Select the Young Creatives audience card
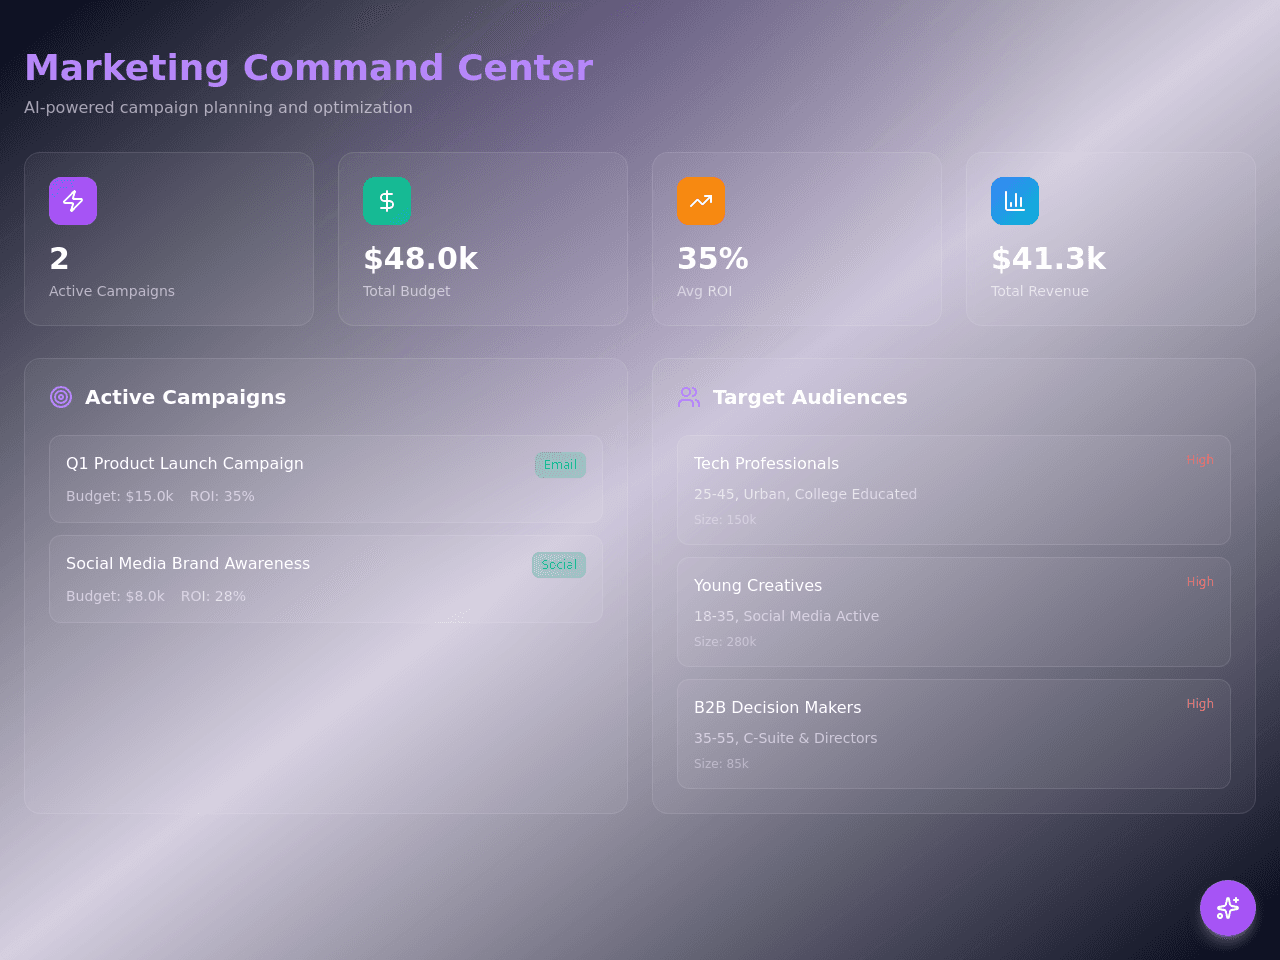This screenshot has height=960, width=1280. pos(954,612)
